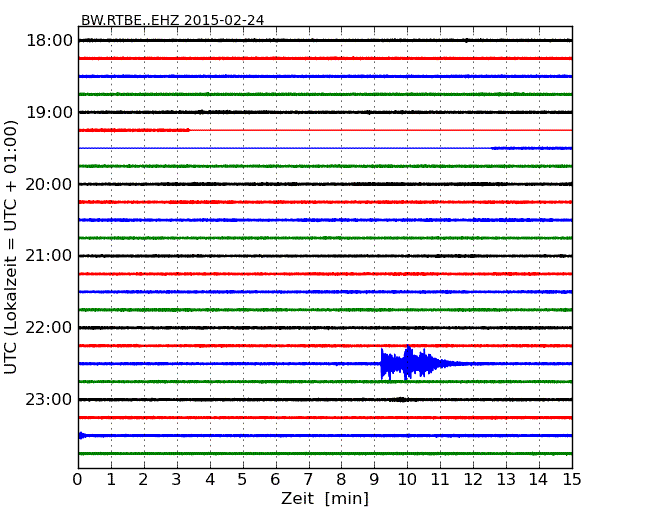
Task: Click the 3 minute x-axis tick label
Action: click(x=177, y=479)
